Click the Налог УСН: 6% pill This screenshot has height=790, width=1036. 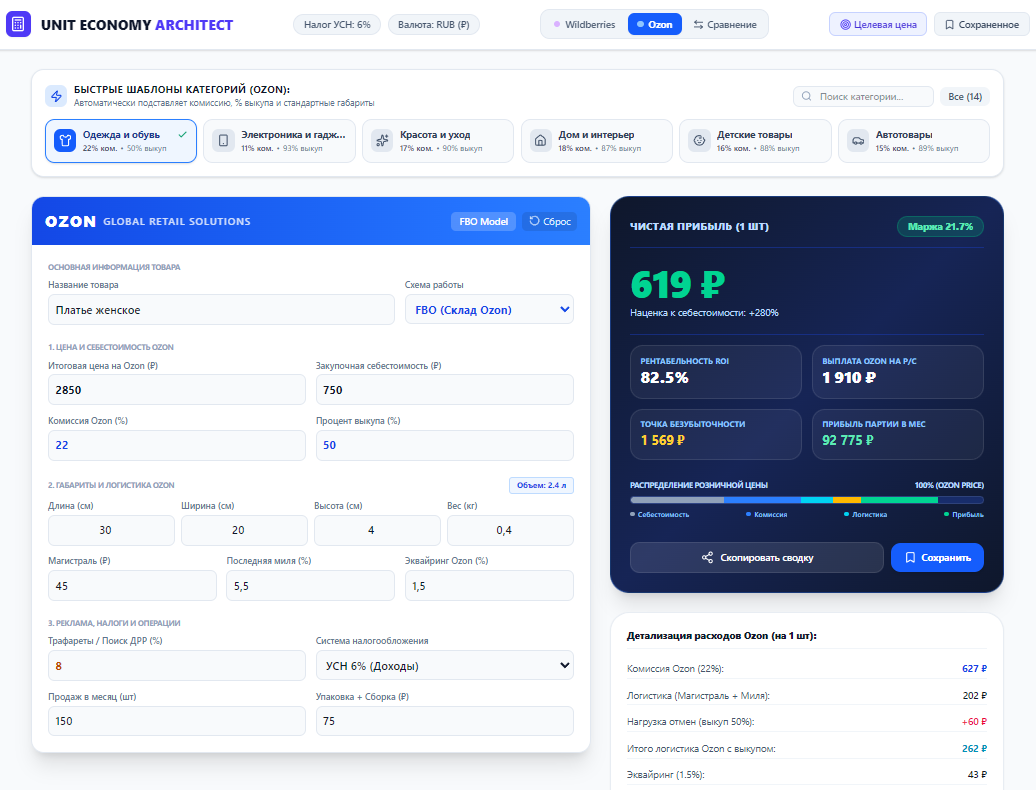click(x=337, y=24)
